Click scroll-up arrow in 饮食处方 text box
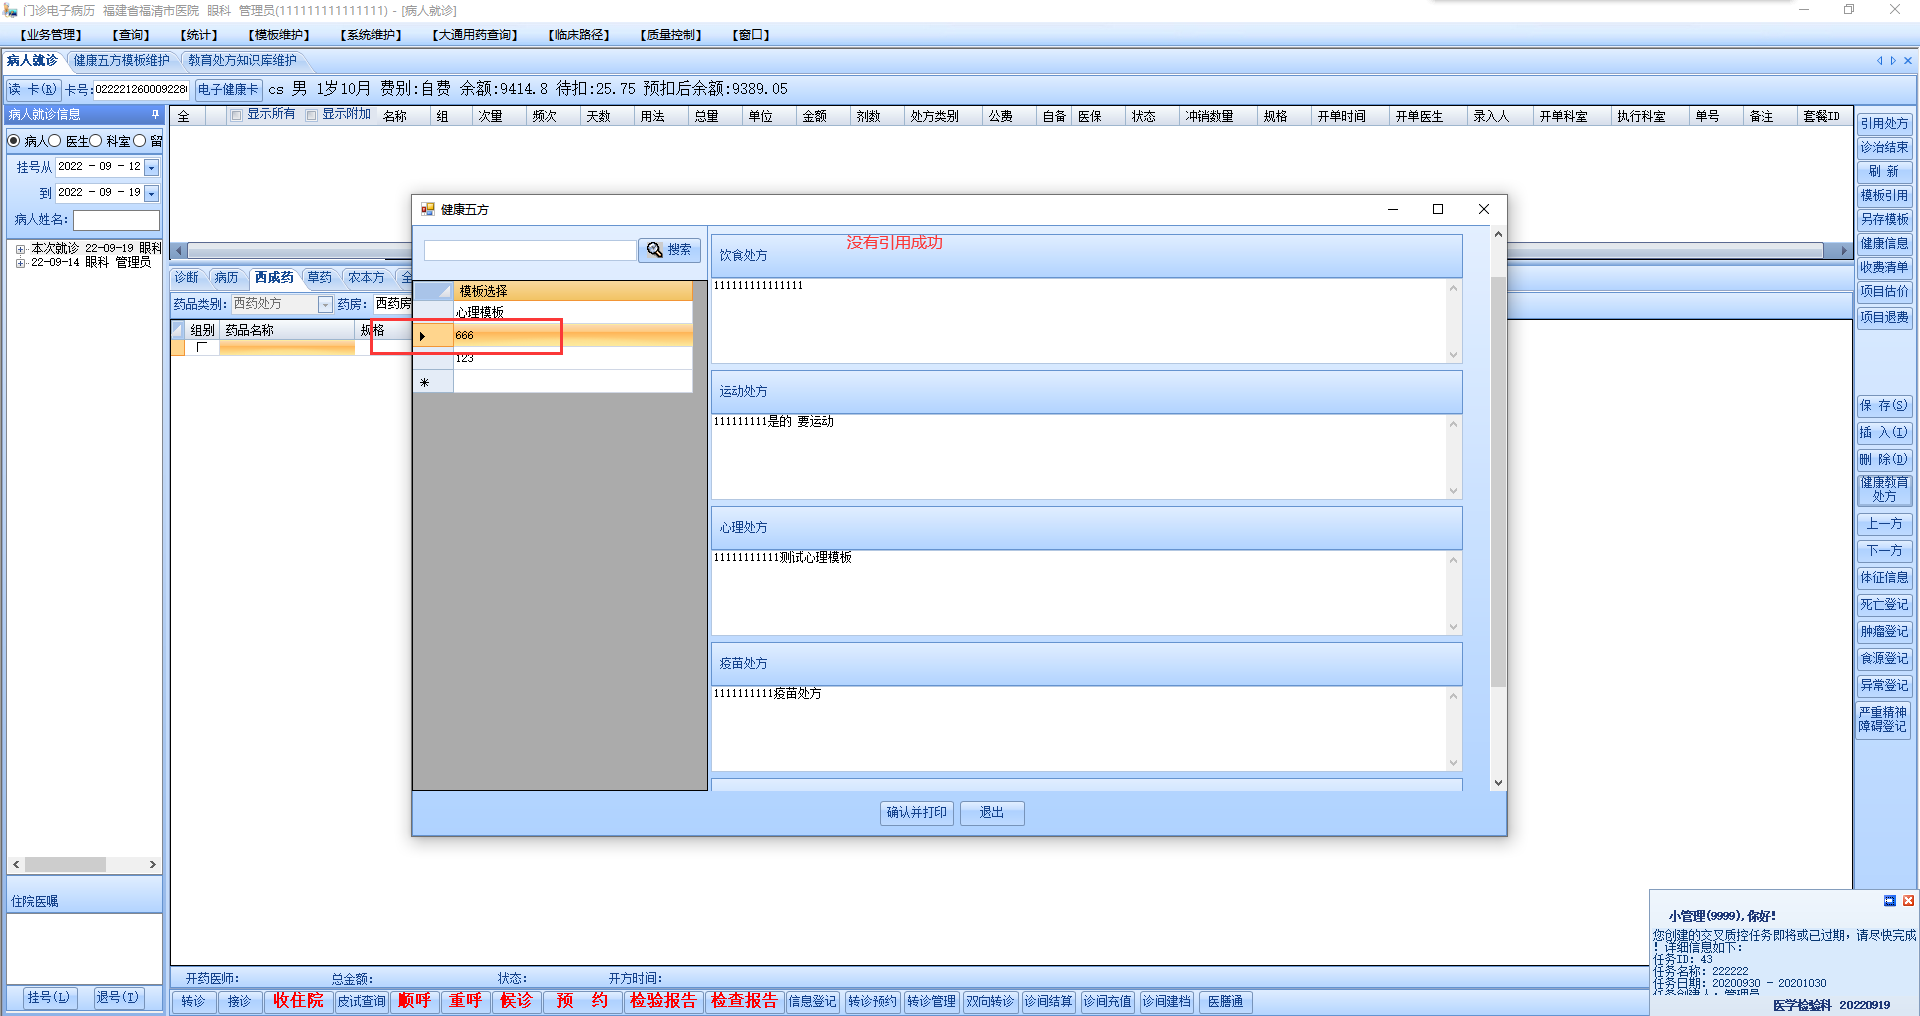This screenshot has height=1016, width=1920. point(1454,288)
